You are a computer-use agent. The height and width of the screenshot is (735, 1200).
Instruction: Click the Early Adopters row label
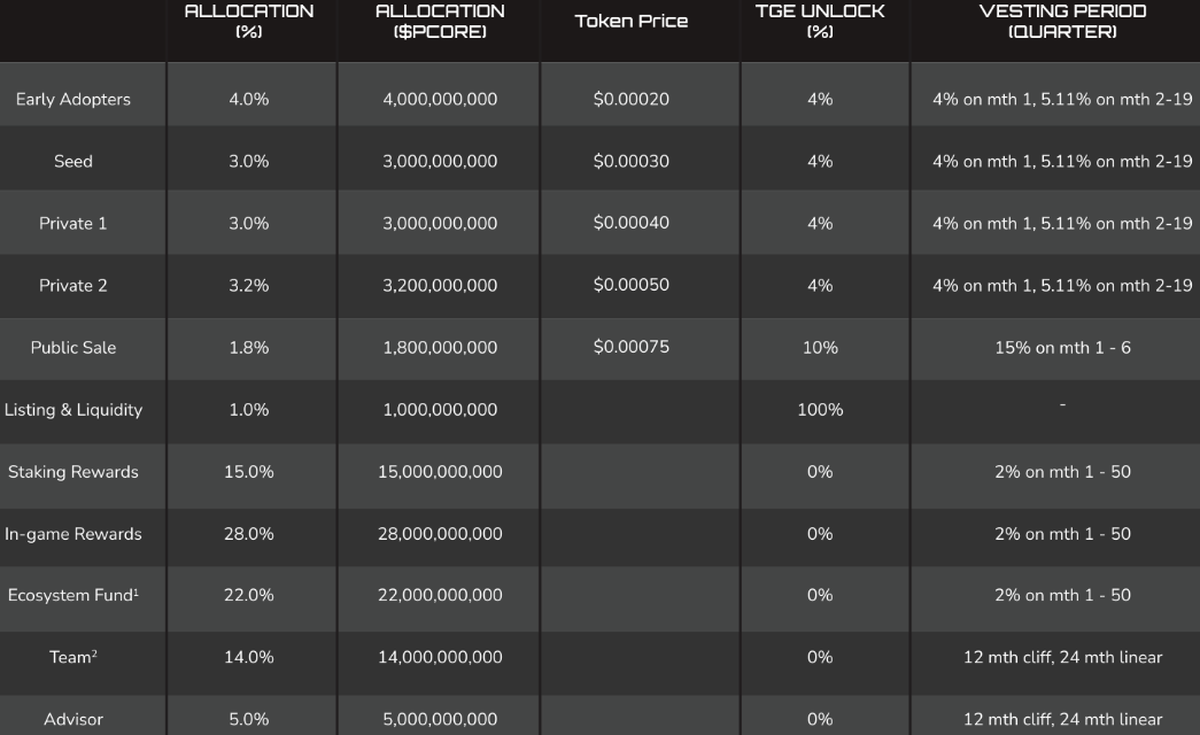point(73,99)
